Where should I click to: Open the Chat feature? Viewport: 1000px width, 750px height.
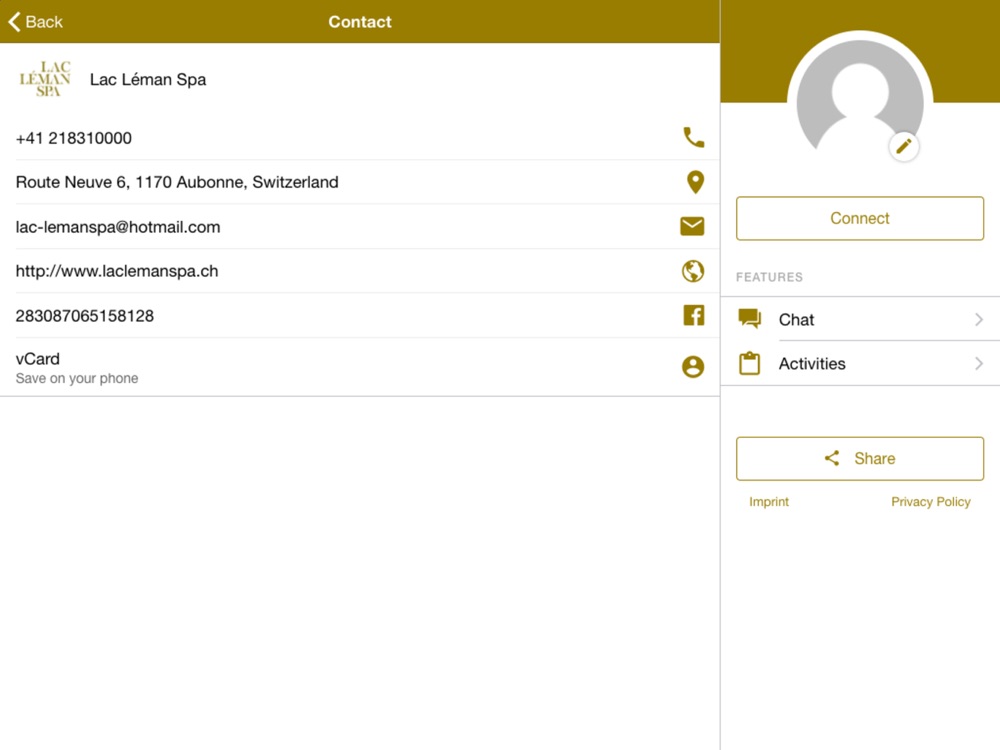[x=860, y=319]
